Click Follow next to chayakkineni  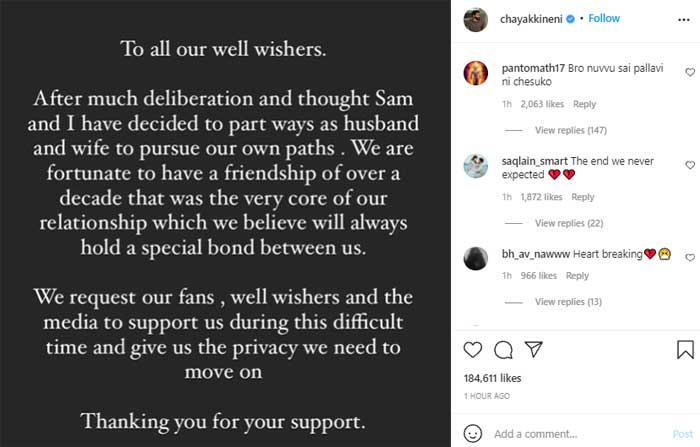[604, 18]
